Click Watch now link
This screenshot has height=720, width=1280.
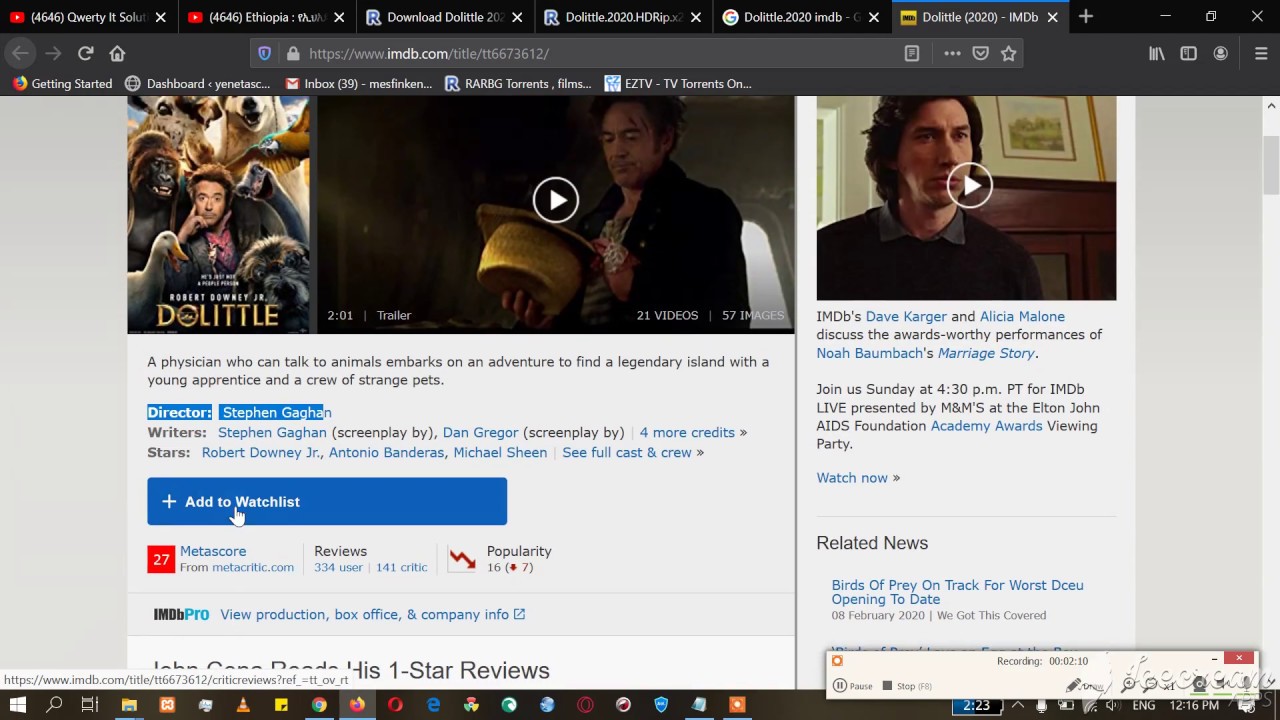tap(852, 478)
